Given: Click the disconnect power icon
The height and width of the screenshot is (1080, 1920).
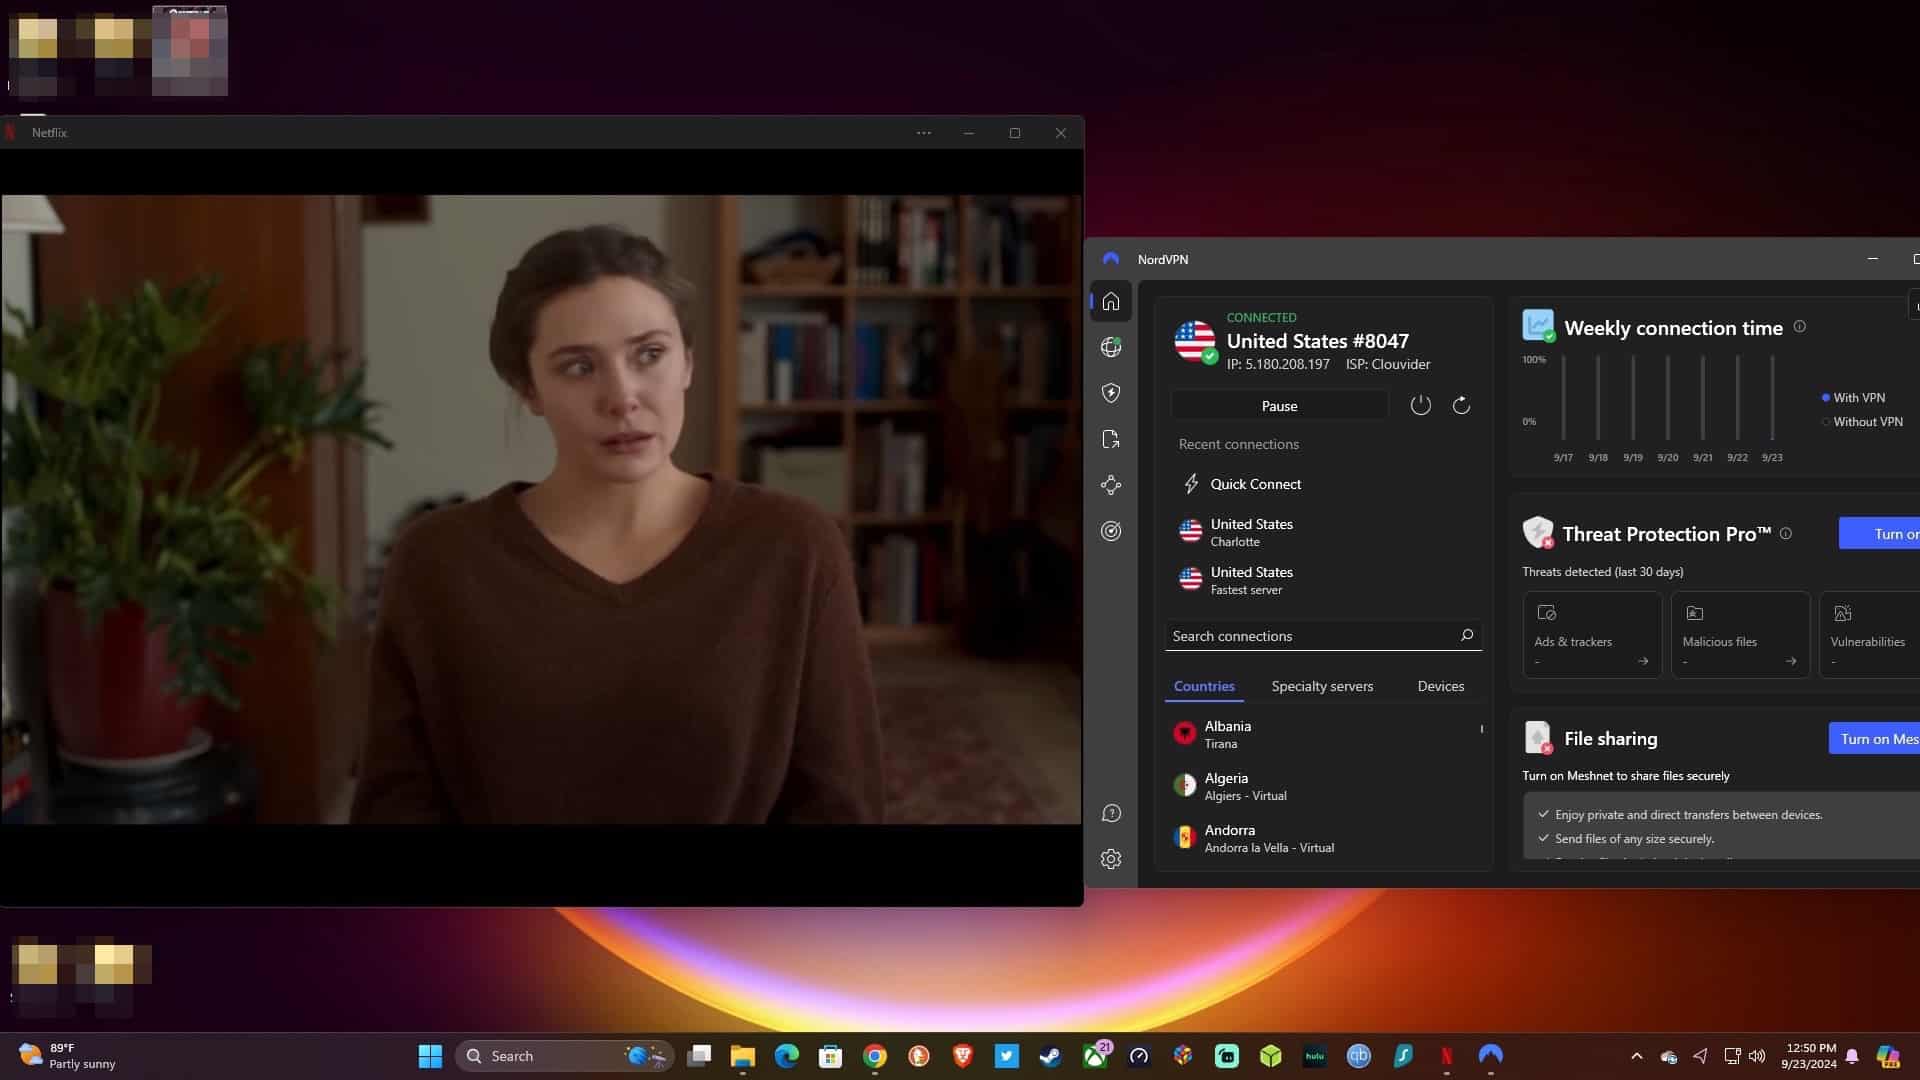Looking at the screenshot, I should click(x=1420, y=405).
